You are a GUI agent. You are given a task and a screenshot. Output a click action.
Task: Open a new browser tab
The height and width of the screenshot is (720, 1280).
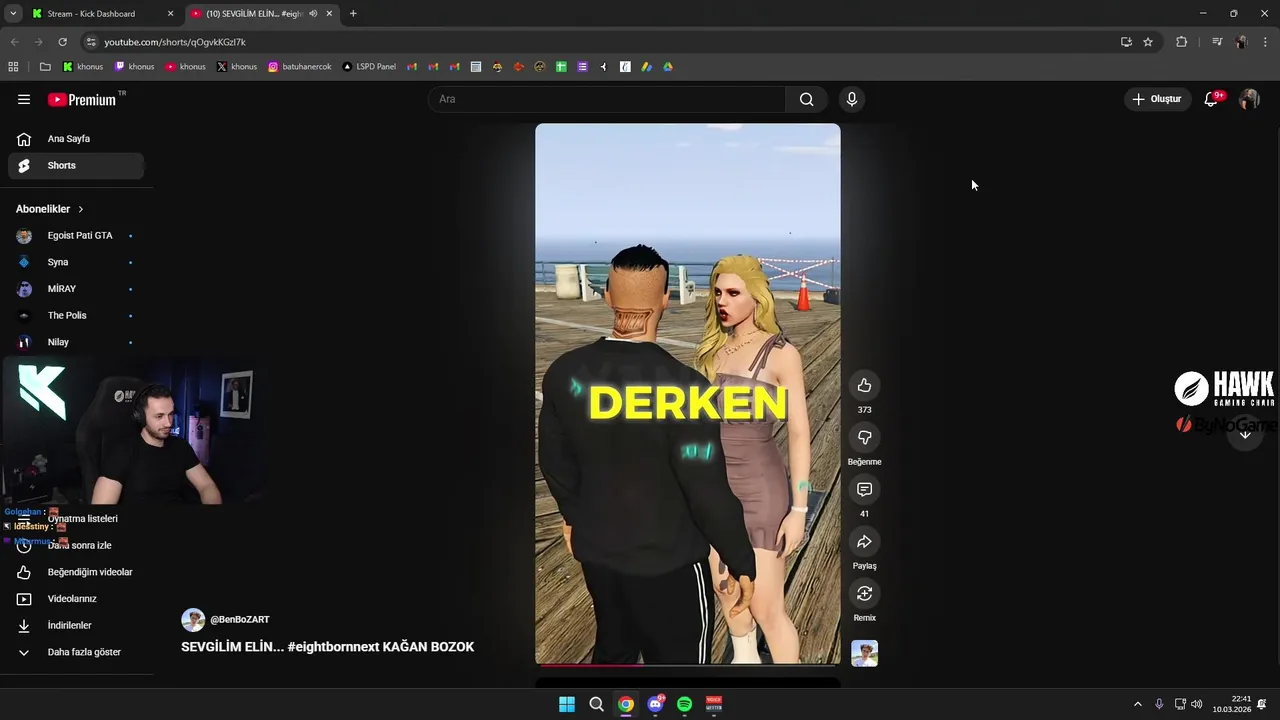pos(353,14)
